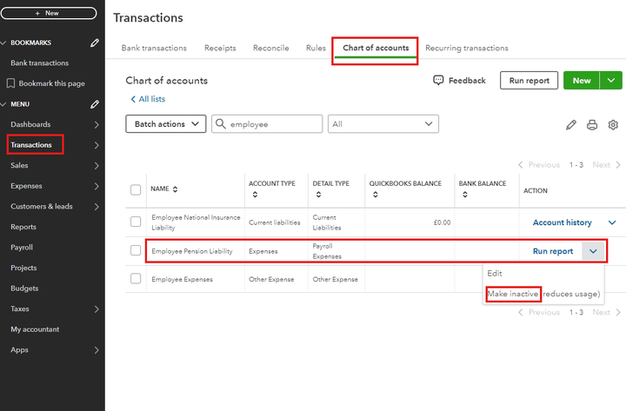This screenshot has width=626, height=411.
Task: Open Account history for National Insurance Liability
Action: click(561, 223)
